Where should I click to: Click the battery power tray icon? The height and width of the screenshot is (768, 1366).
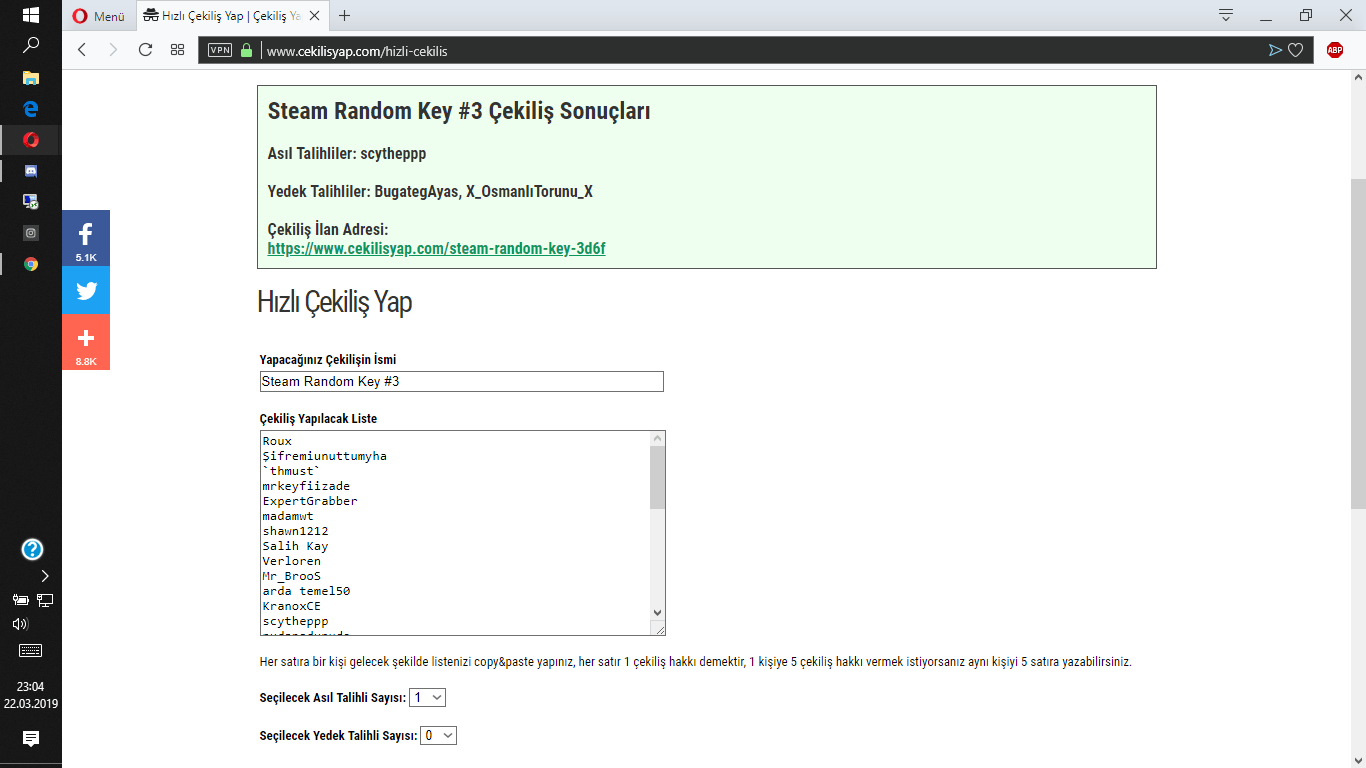click(20, 600)
